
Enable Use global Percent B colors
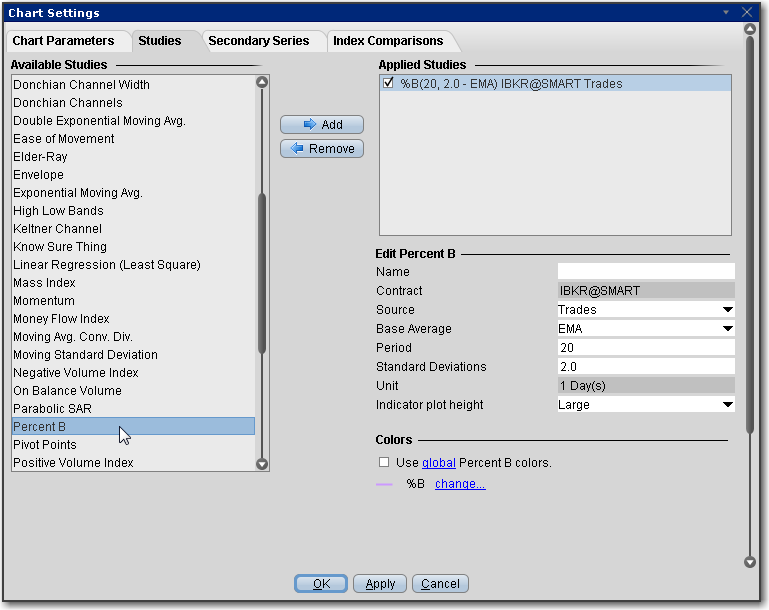384,463
